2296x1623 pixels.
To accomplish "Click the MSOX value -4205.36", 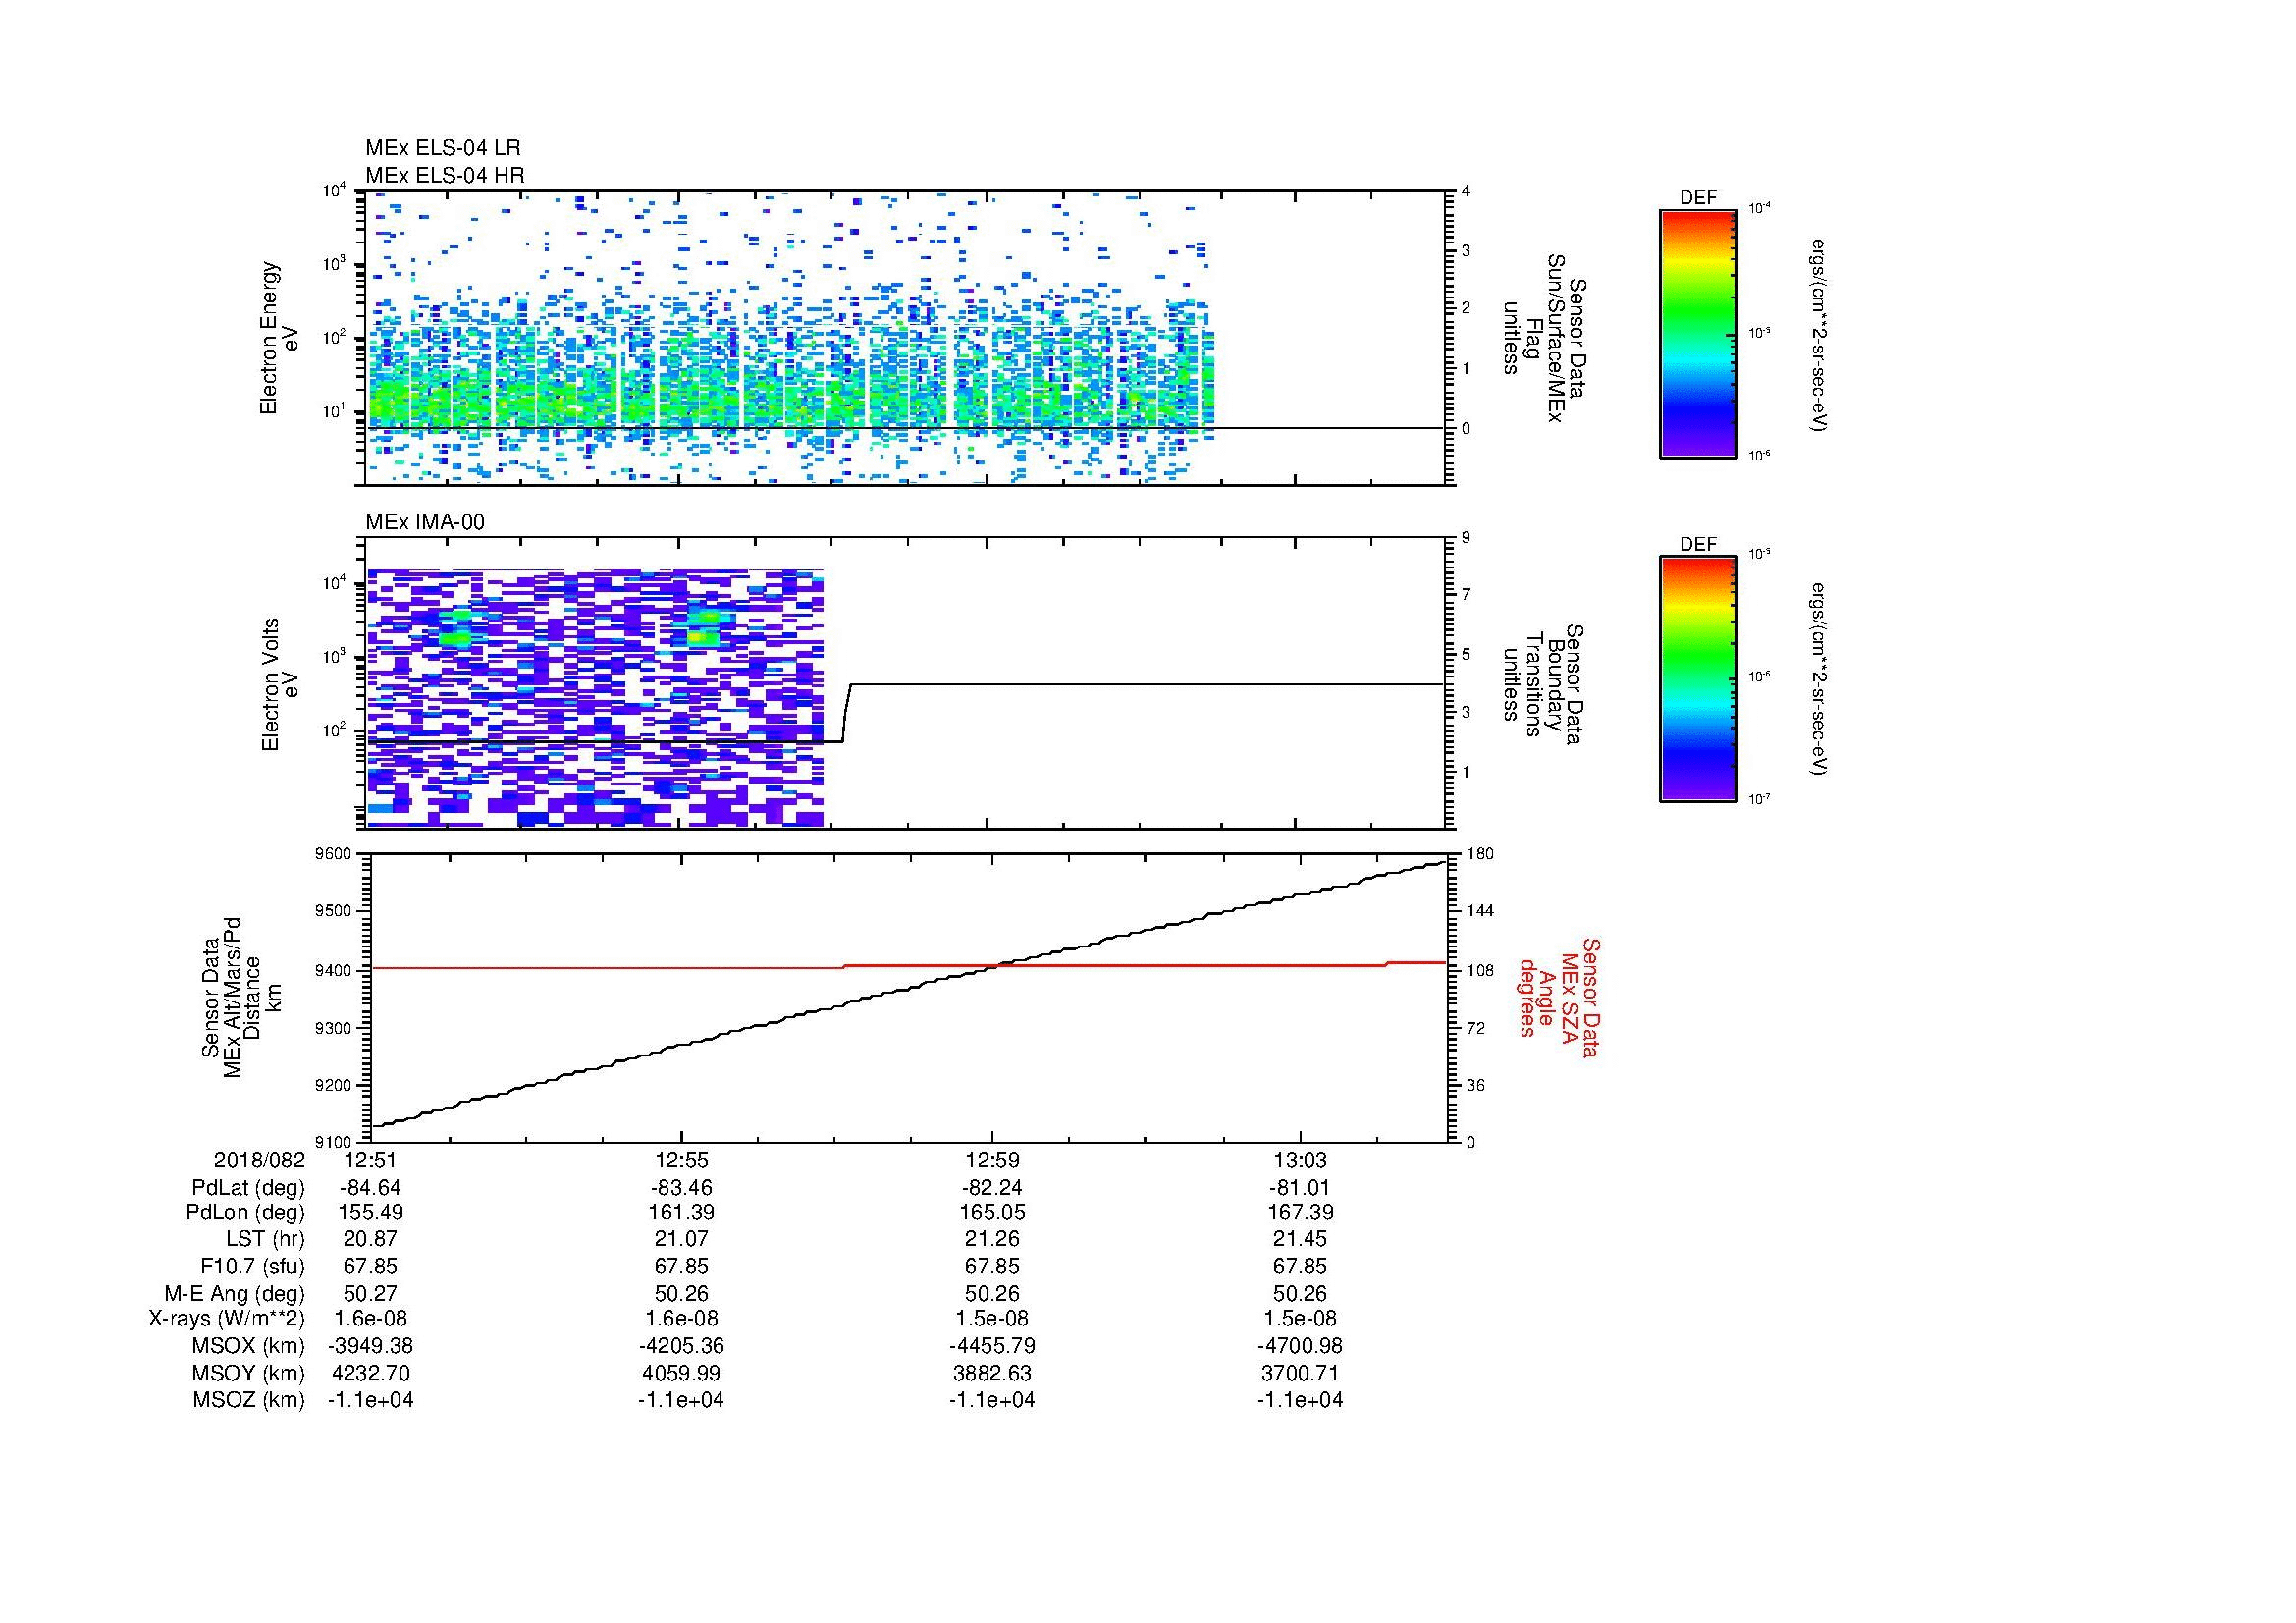I will tap(681, 1346).
